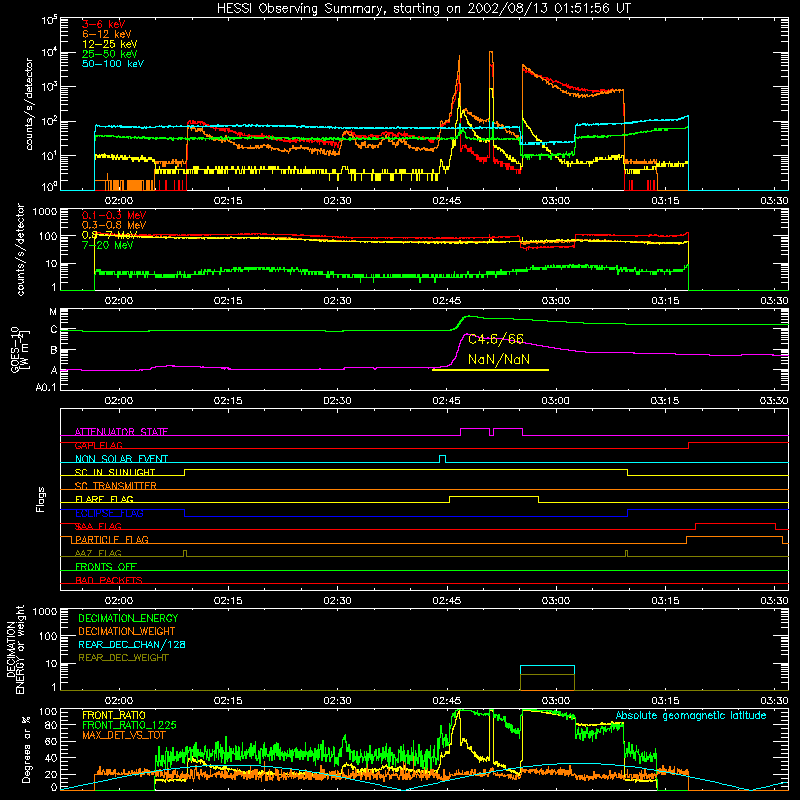The width and height of the screenshot is (800, 800).
Task: Select the green 25-50 keV legend label
Action: [110, 54]
